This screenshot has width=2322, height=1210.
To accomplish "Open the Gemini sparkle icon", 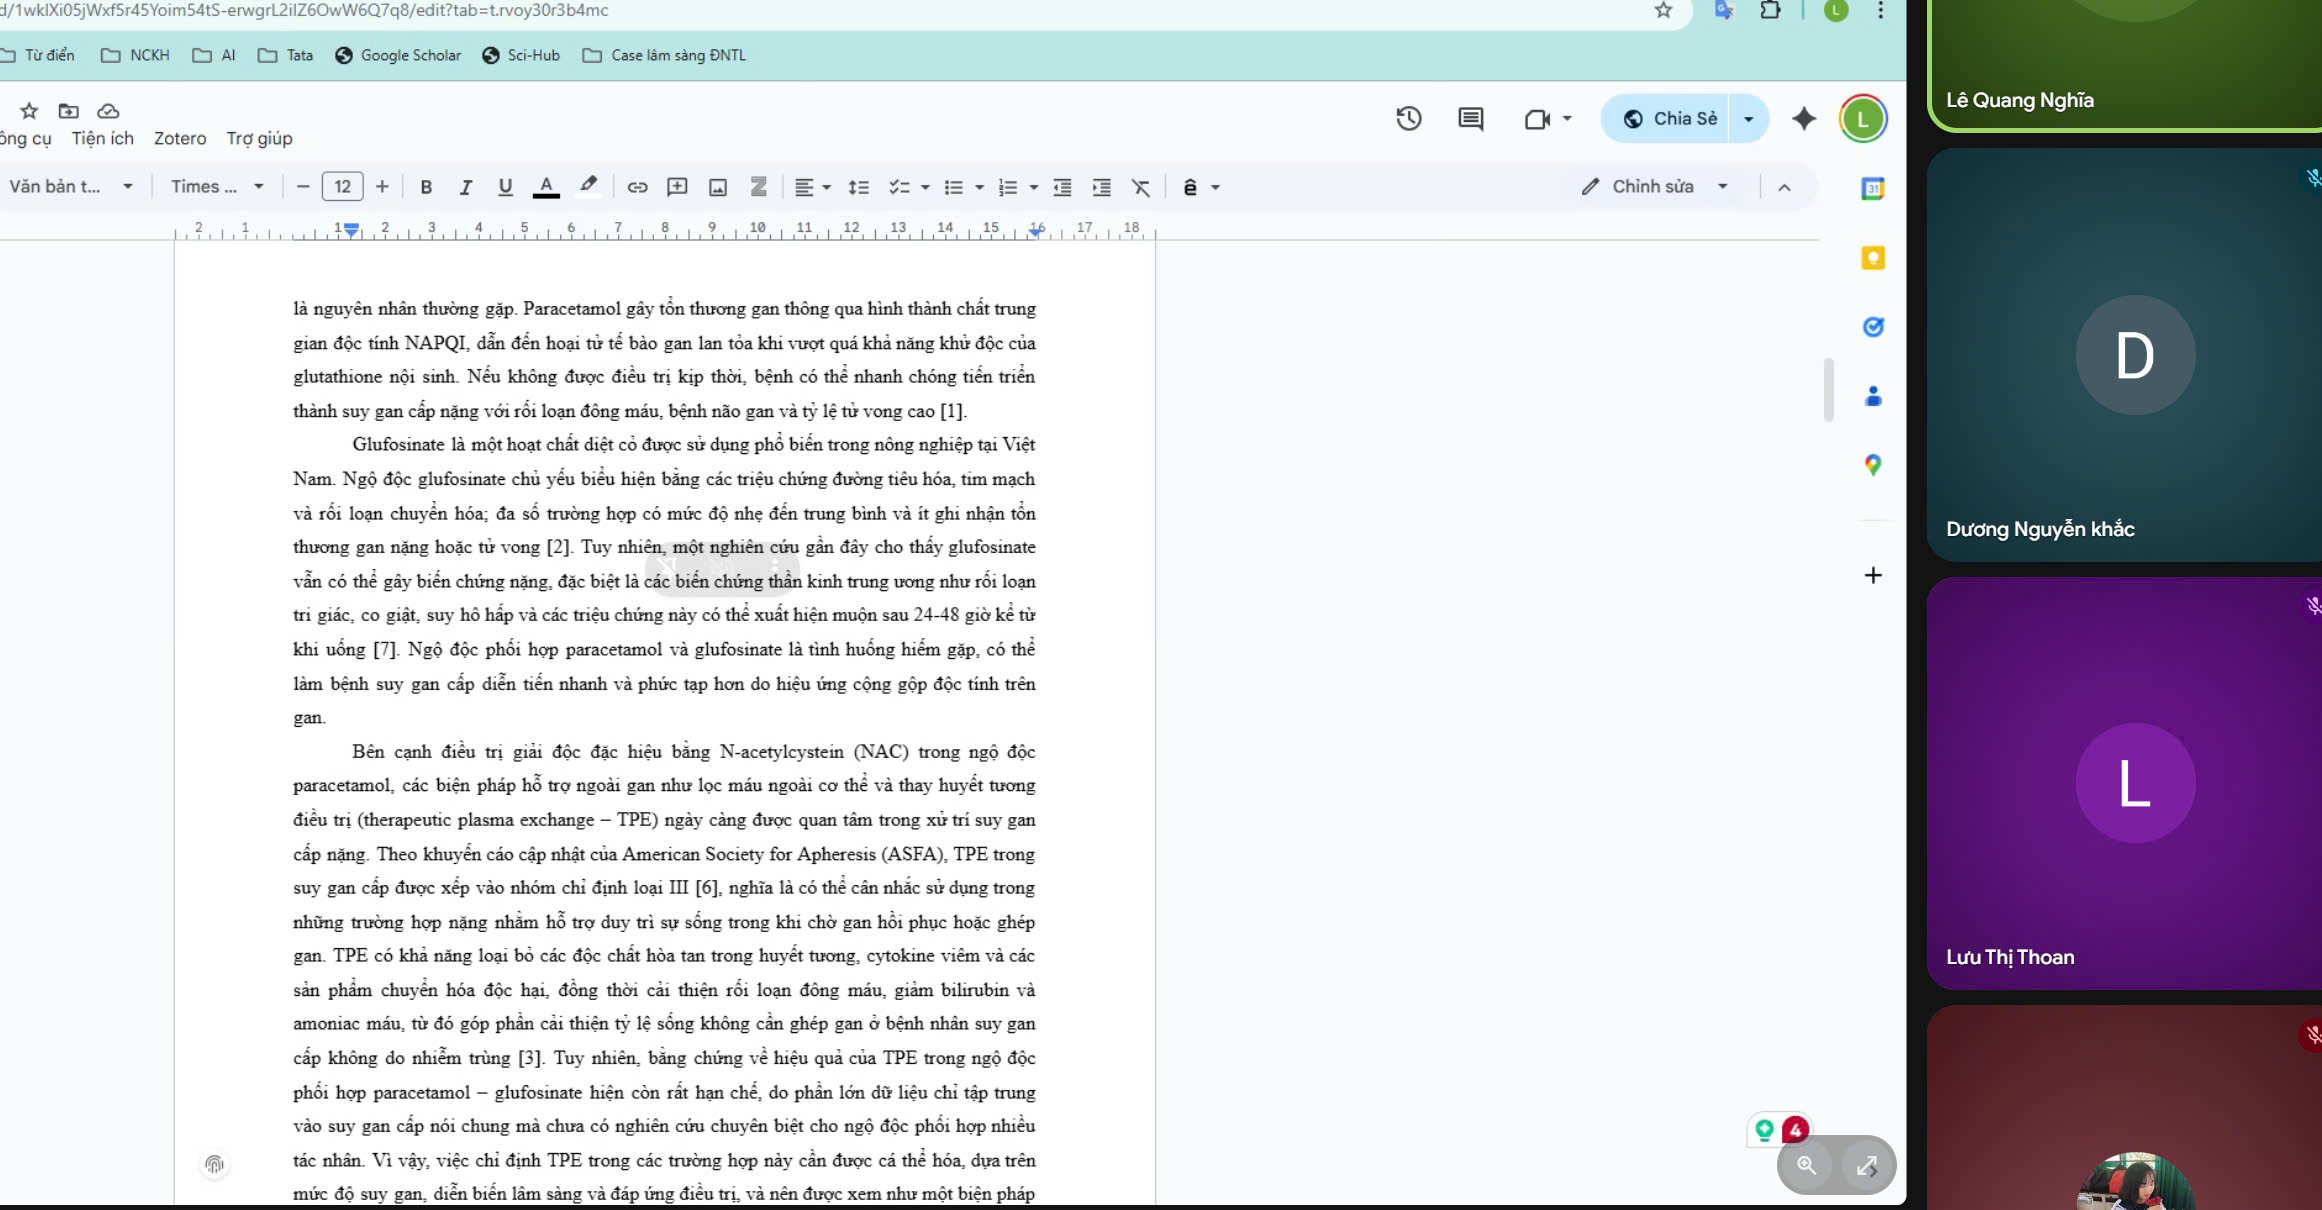I will pyautogui.click(x=1803, y=119).
